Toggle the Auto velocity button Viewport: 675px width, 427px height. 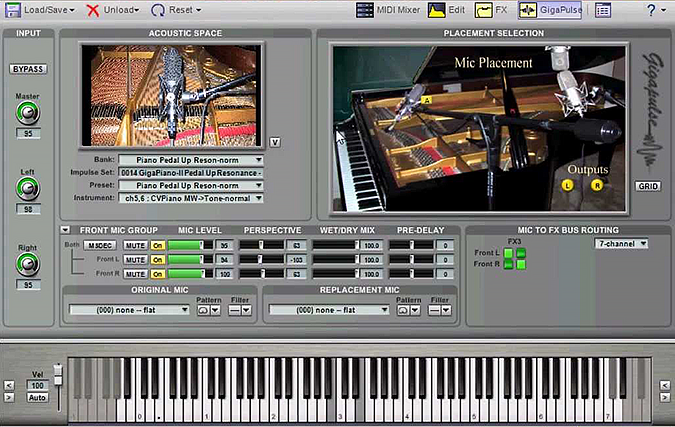(37, 398)
